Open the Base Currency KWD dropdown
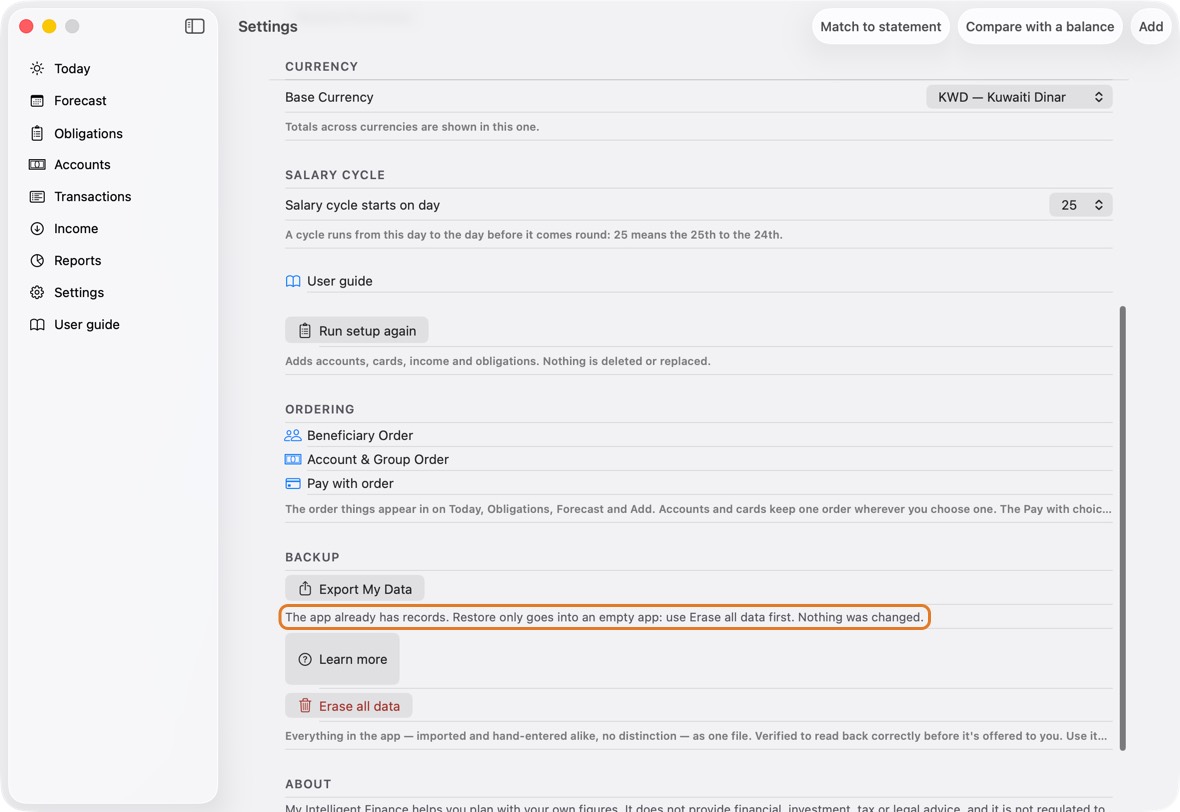Viewport: 1180px width, 812px height. [1019, 97]
